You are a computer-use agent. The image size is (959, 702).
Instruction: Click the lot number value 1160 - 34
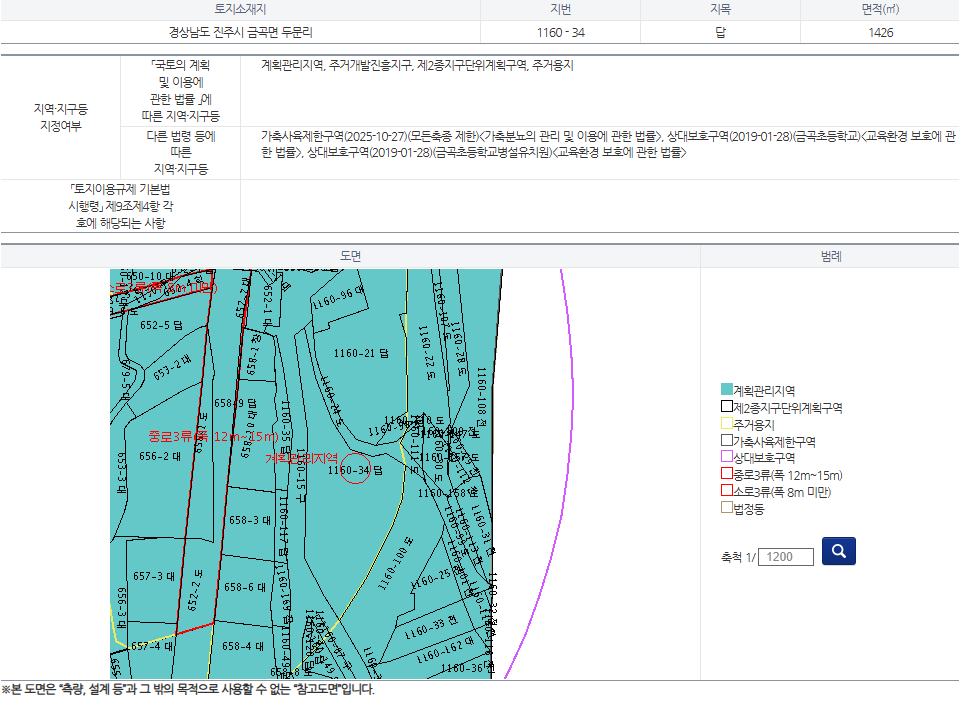point(560,32)
